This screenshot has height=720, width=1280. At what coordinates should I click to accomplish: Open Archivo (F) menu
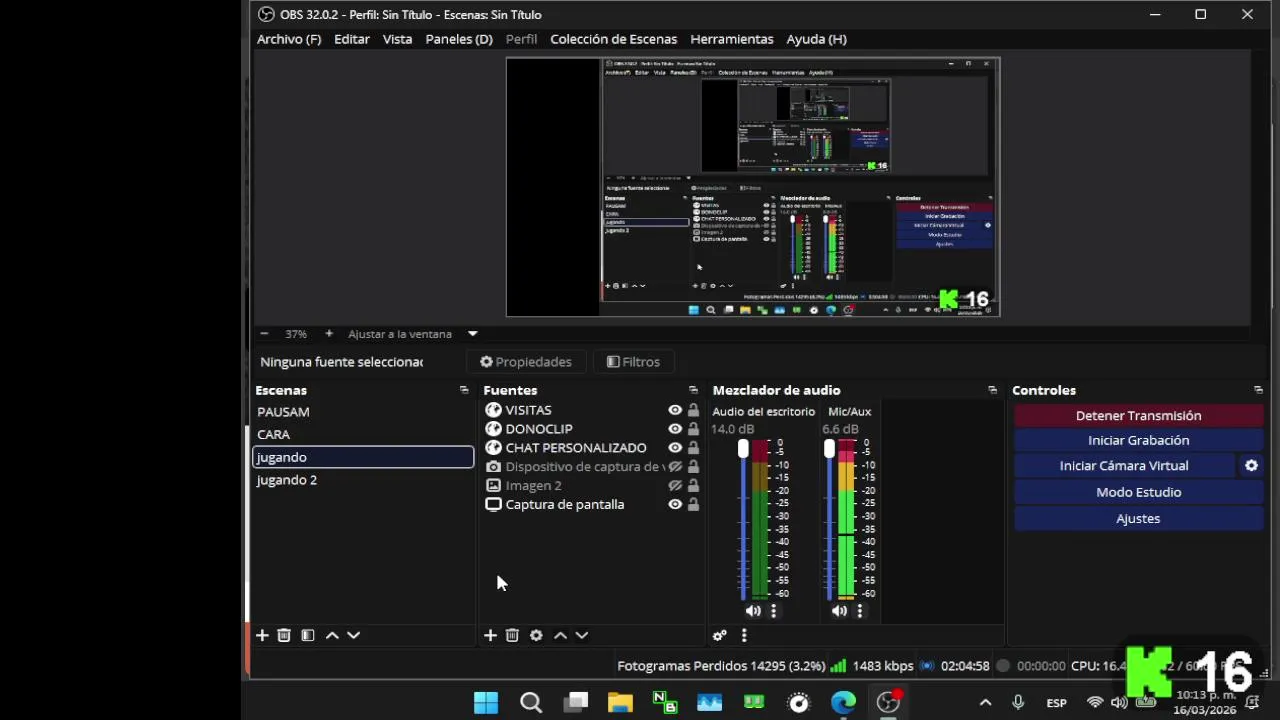[289, 39]
